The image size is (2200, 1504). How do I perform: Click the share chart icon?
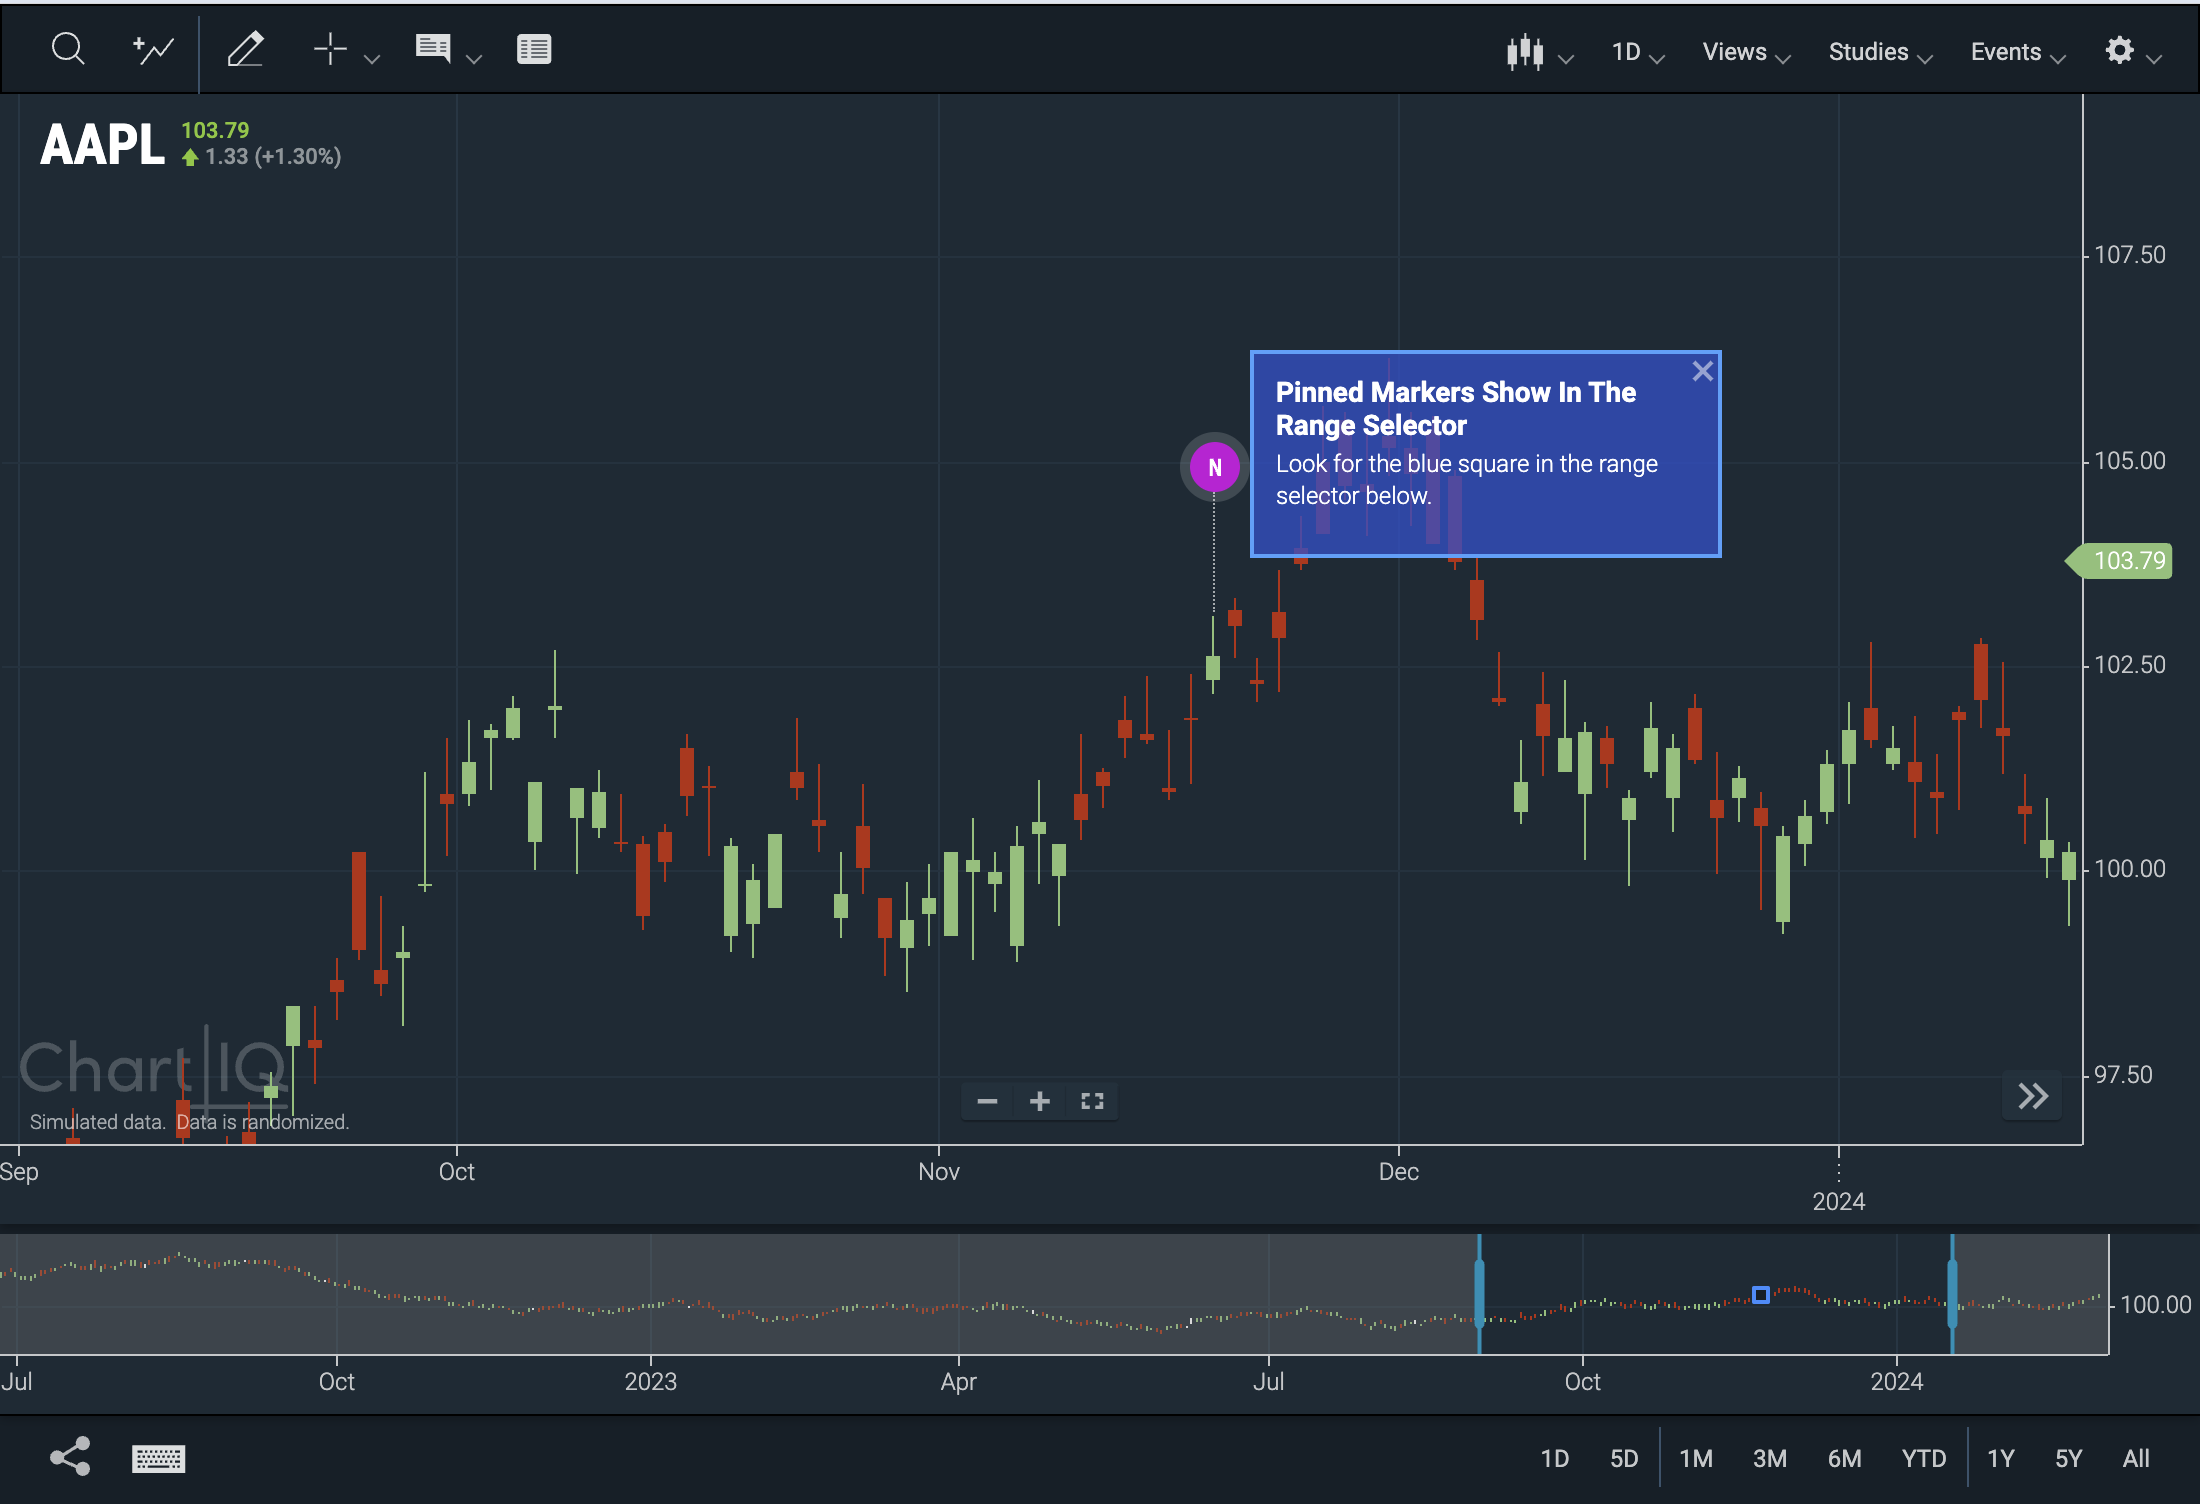pyautogui.click(x=70, y=1457)
